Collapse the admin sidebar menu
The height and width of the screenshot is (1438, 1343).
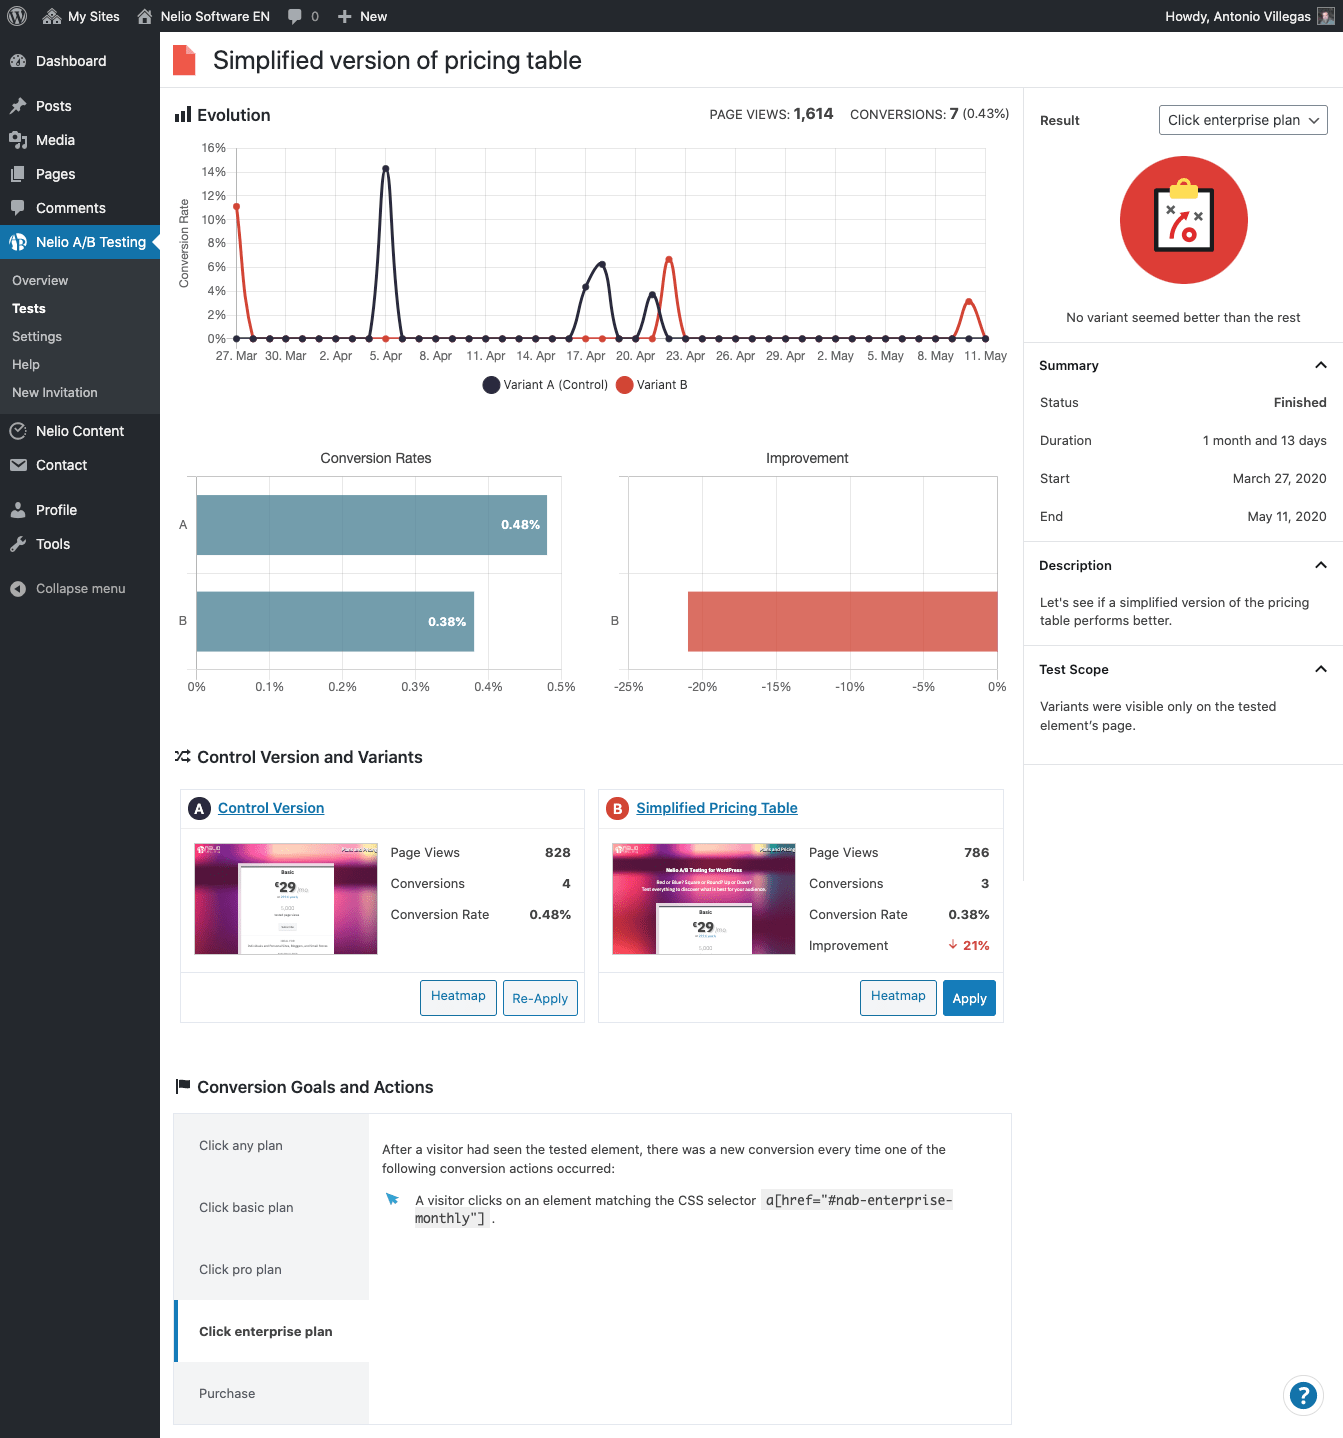pyautogui.click(x=80, y=589)
